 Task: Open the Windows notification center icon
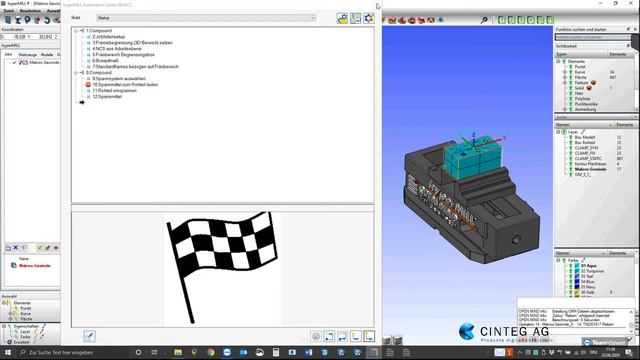(629, 352)
